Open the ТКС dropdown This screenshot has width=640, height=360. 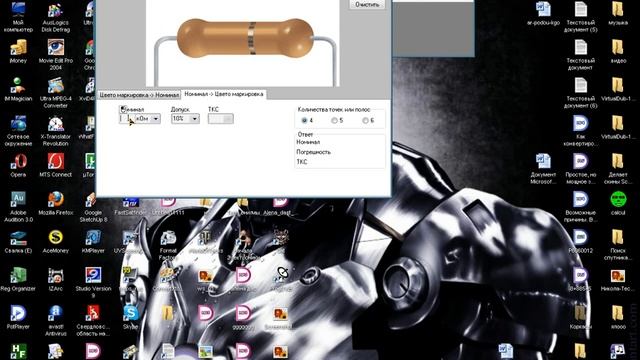coord(220,119)
